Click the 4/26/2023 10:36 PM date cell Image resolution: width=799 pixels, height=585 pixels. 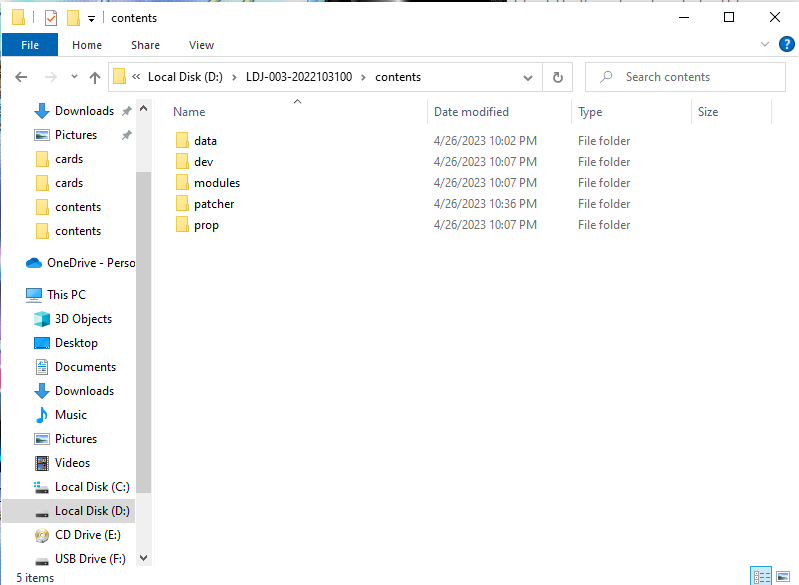(485, 204)
